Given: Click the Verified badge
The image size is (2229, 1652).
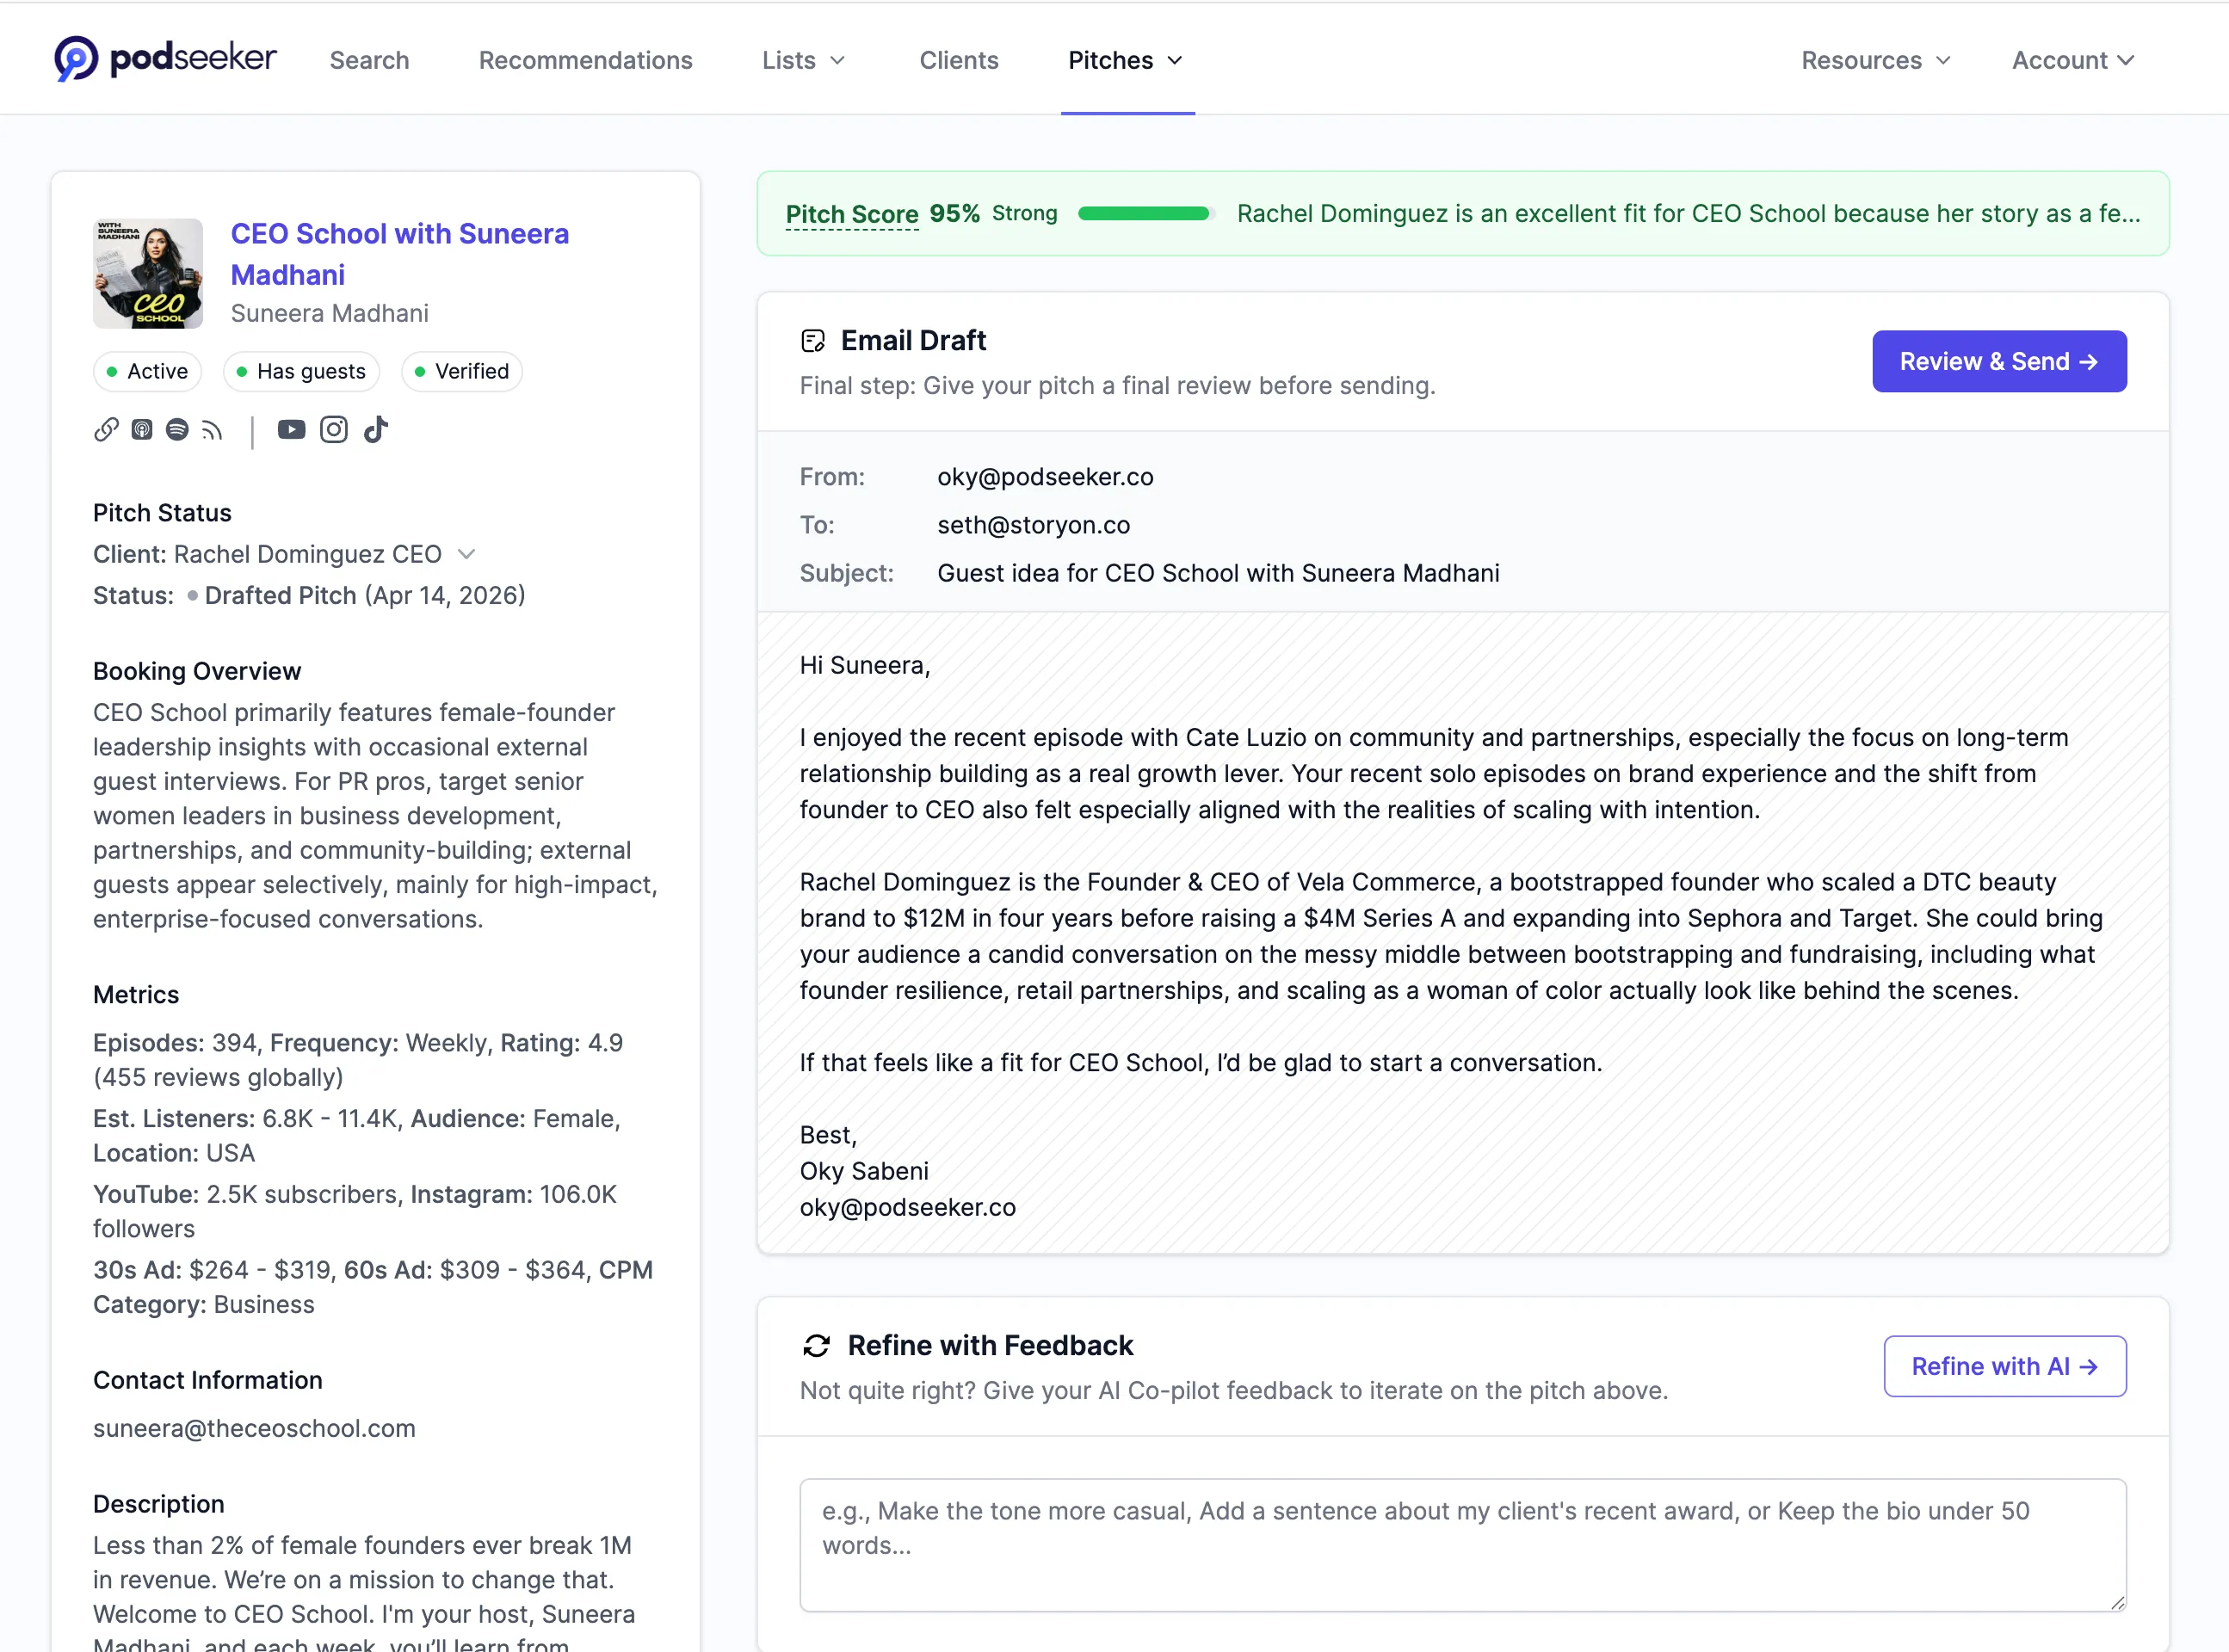Looking at the screenshot, I should (x=461, y=371).
